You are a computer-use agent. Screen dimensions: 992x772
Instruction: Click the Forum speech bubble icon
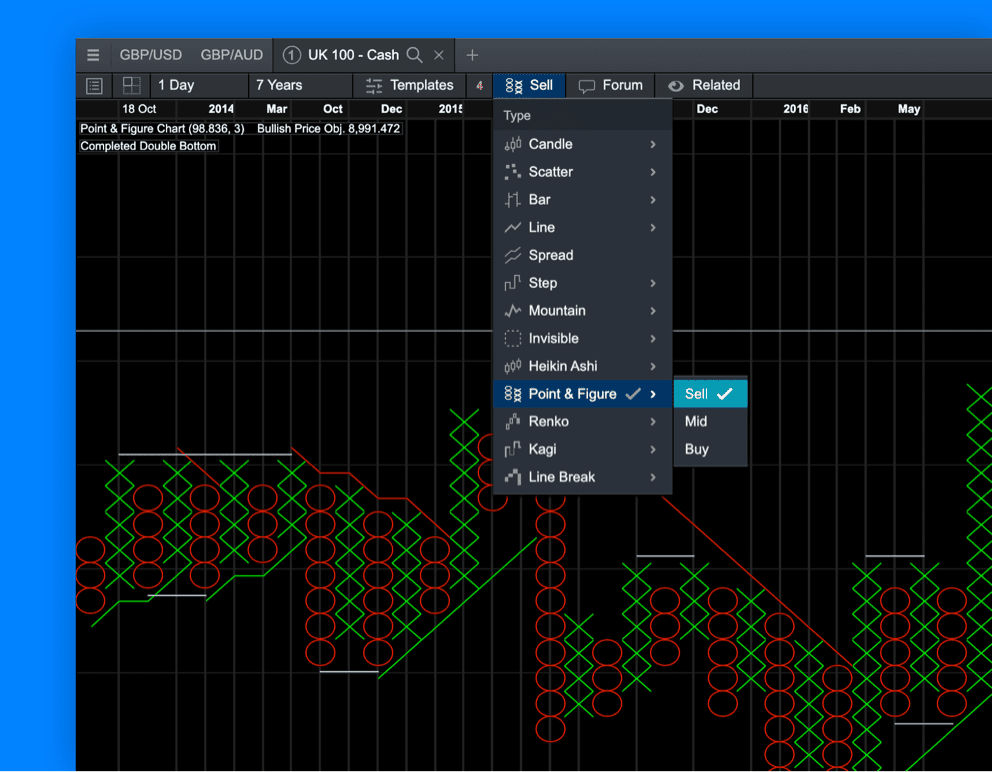pyautogui.click(x=586, y=86)
